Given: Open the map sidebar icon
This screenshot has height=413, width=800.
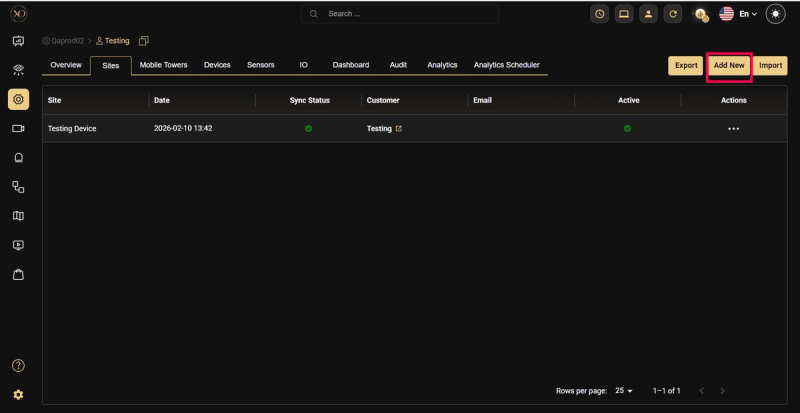Looking at the screenshot, I should [18, 216].
